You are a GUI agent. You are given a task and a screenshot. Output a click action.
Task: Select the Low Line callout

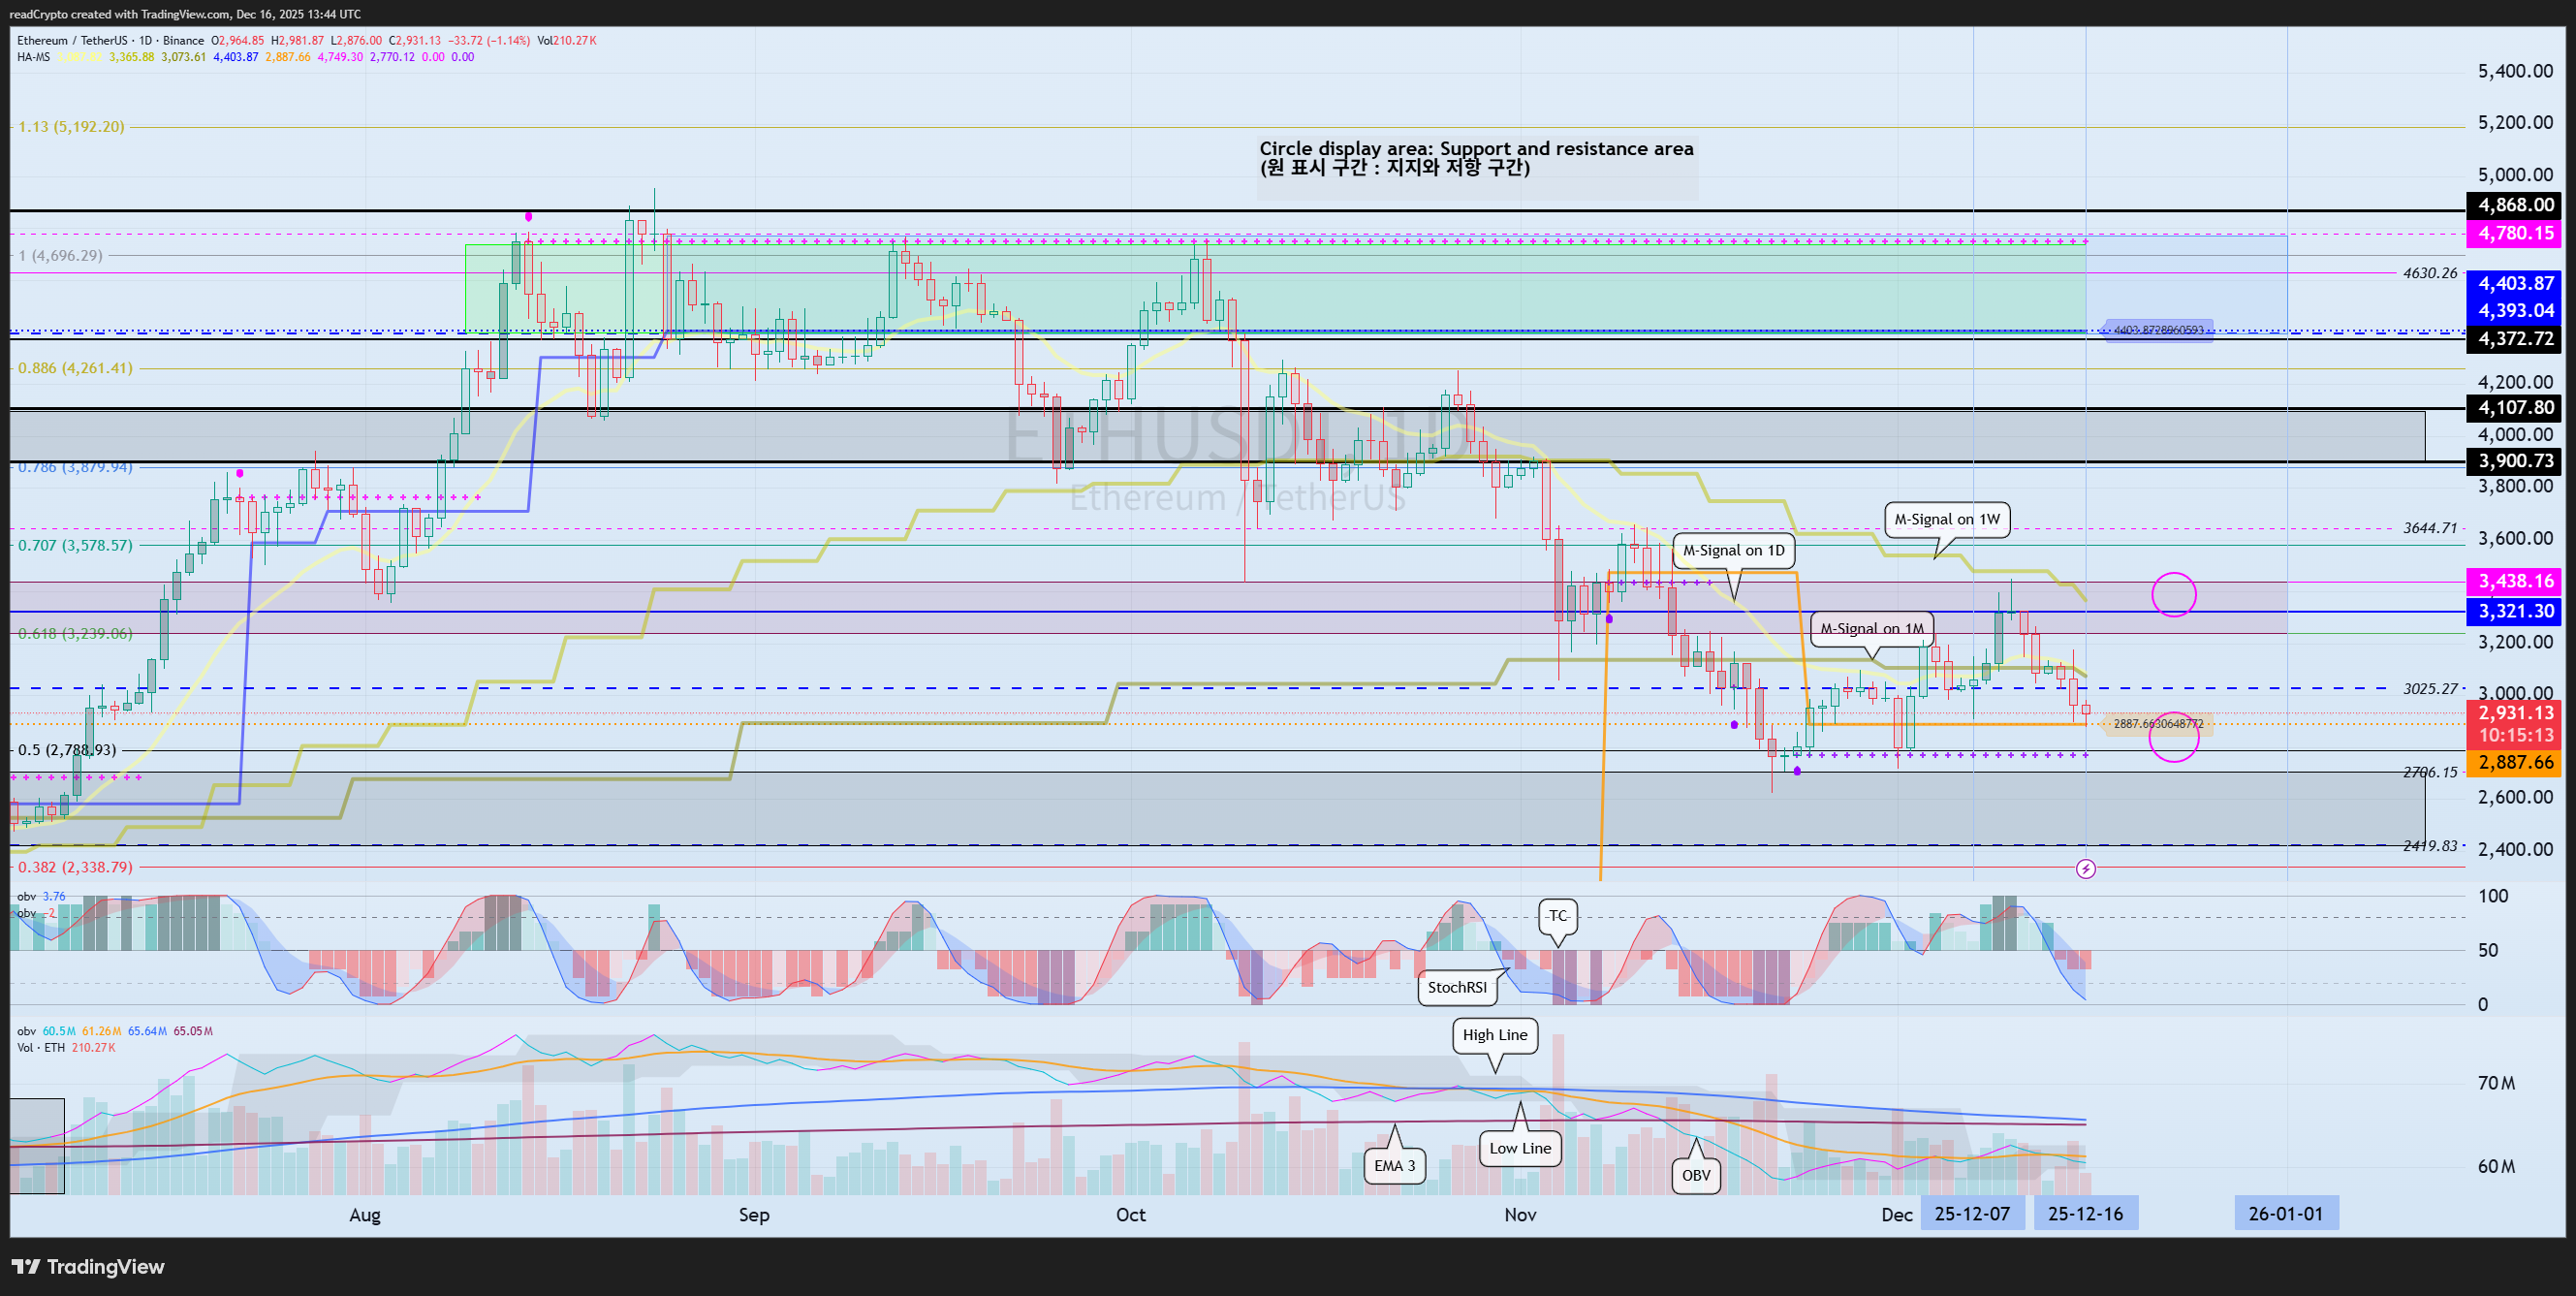(1520, 1148)
